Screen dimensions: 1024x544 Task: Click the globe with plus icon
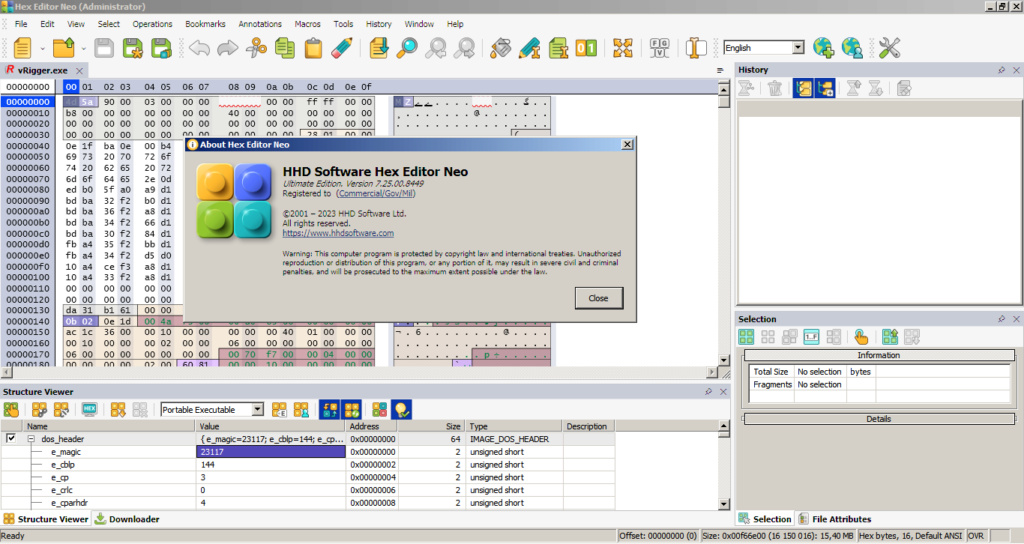[x=824, y=48]
